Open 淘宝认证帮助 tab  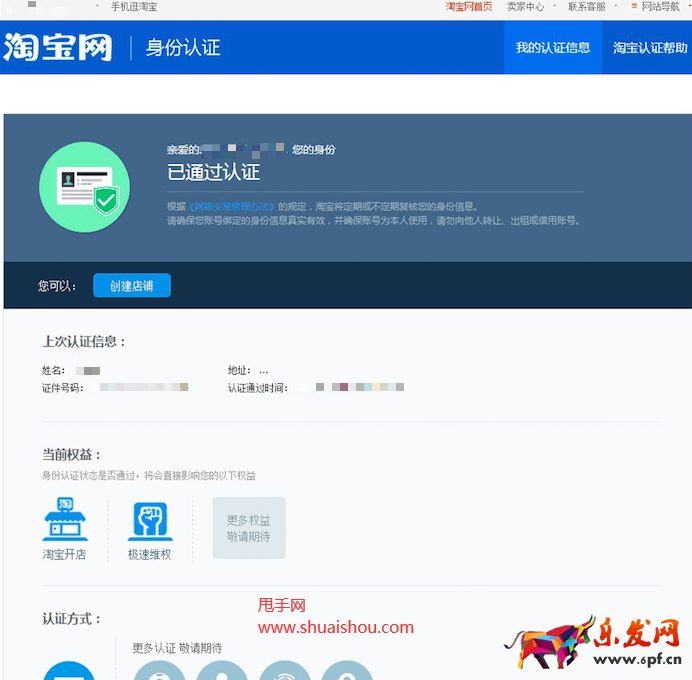click(650, 48)
